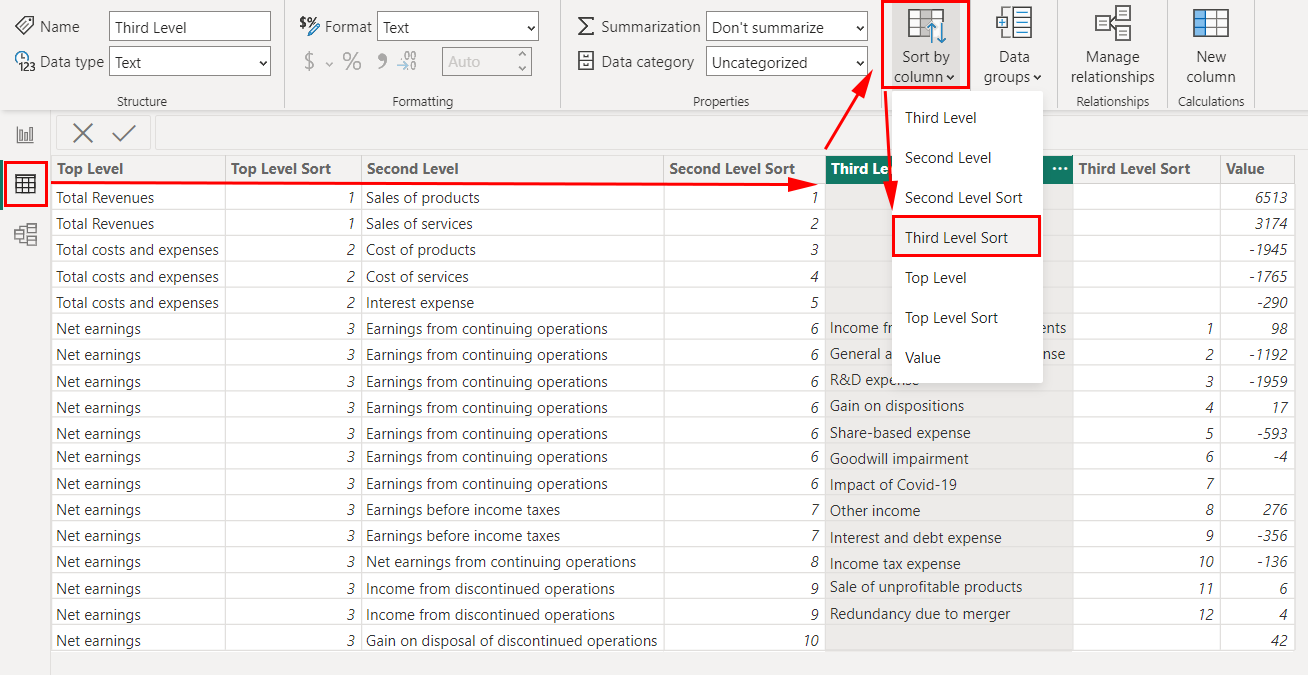Open Model view icon in sidebar
1308x675 pixels.
[25, 235]
